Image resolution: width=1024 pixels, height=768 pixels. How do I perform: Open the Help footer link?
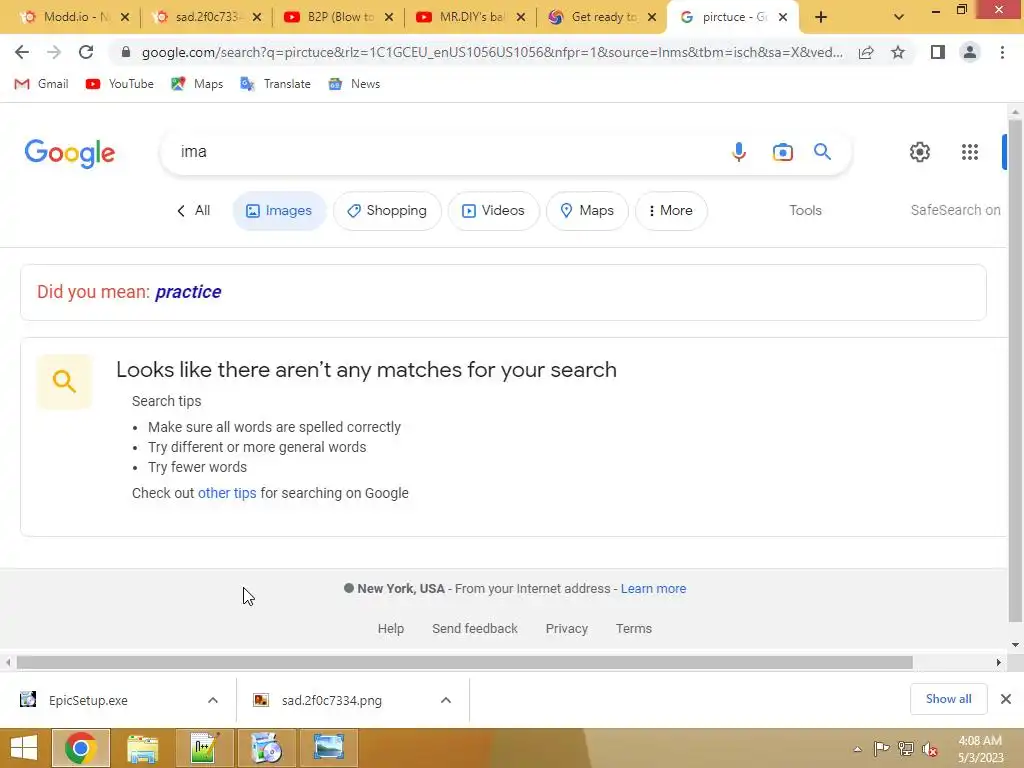pos(391,628)
